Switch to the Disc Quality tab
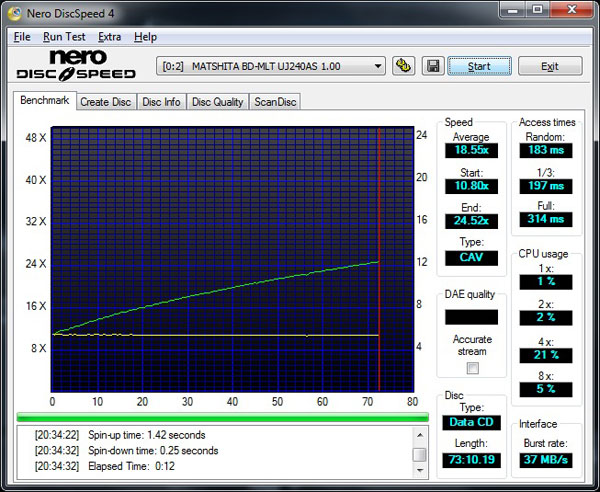Viewport: 600px width, 492px height. click(x=217, y=101)
